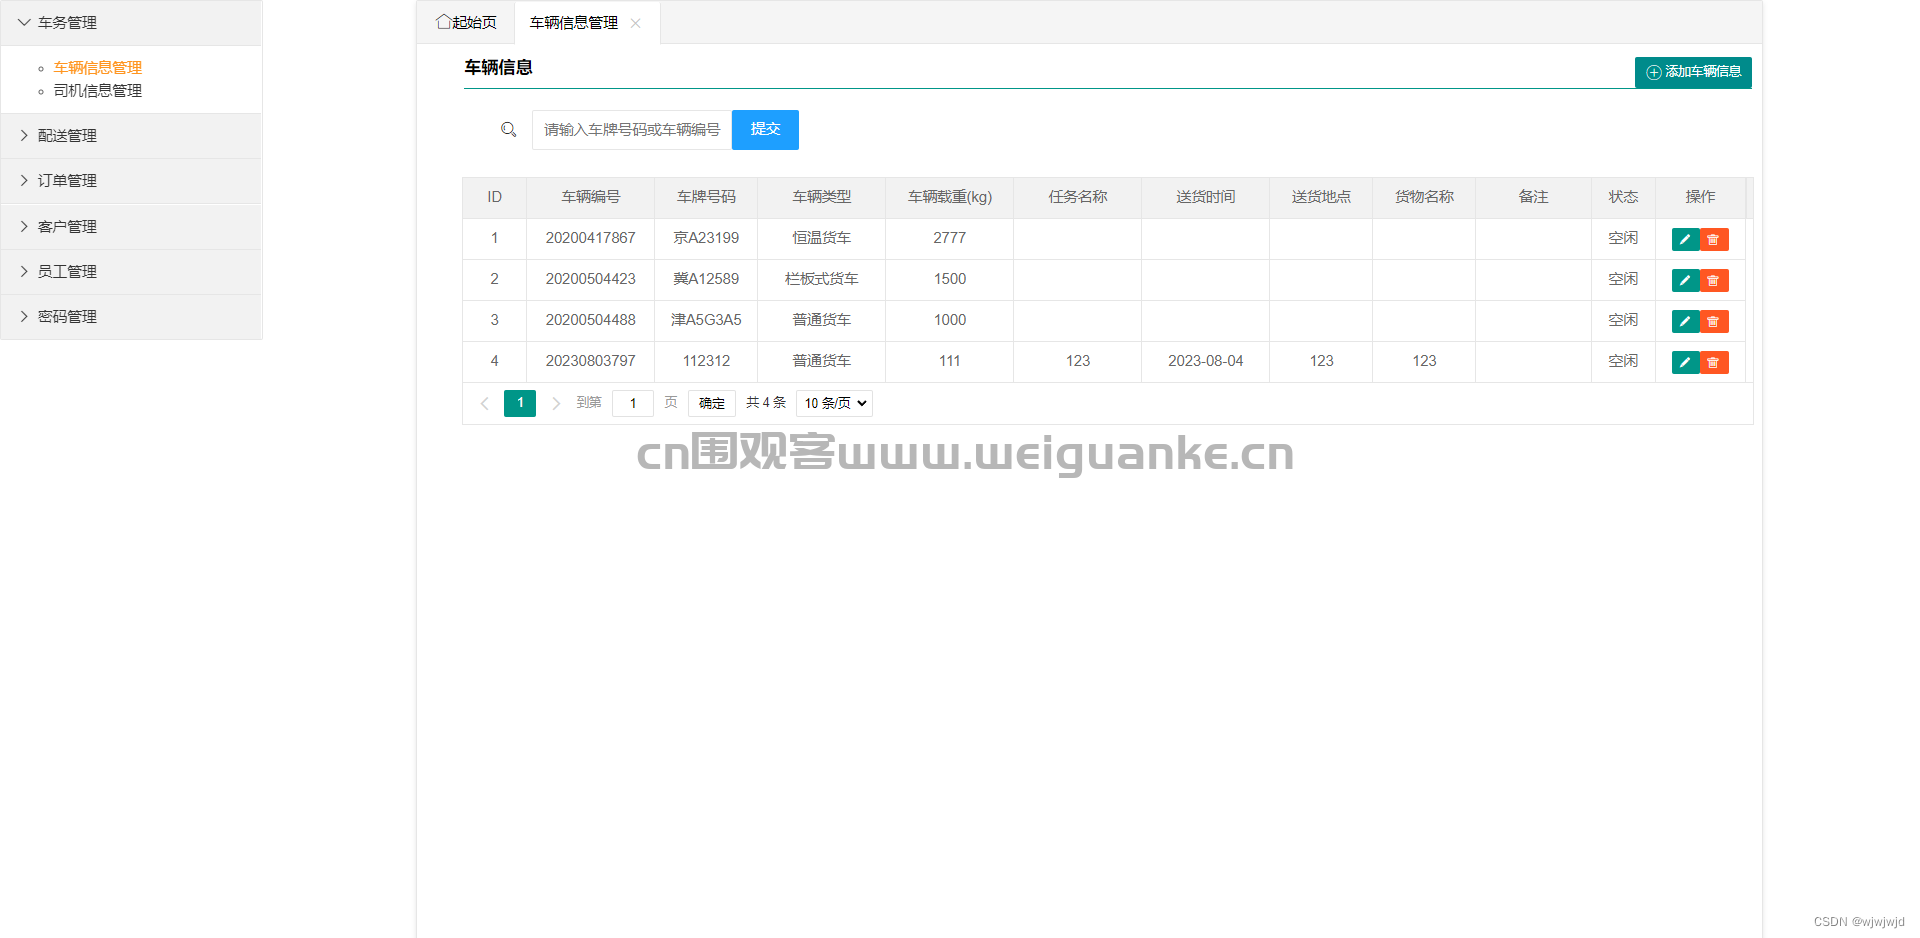Image resolution: width=1920 pixels, height=938 pixels.
Task: Edit vehicle row 京A23199 with pencil icon
Action: tap(1685, 239)
